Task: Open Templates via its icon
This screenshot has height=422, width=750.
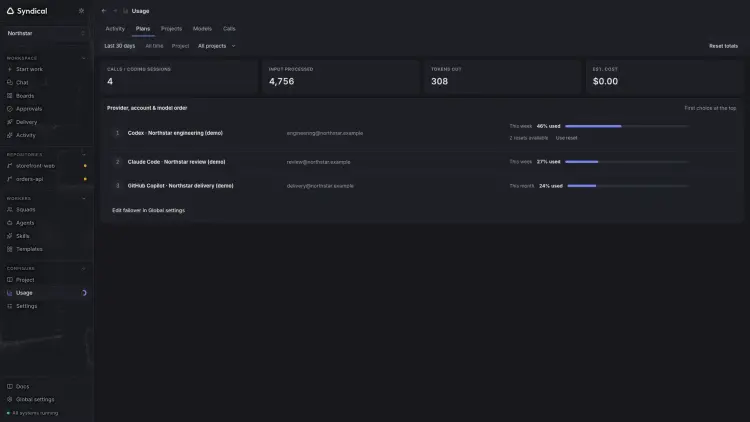Action: tap(10, 249)
